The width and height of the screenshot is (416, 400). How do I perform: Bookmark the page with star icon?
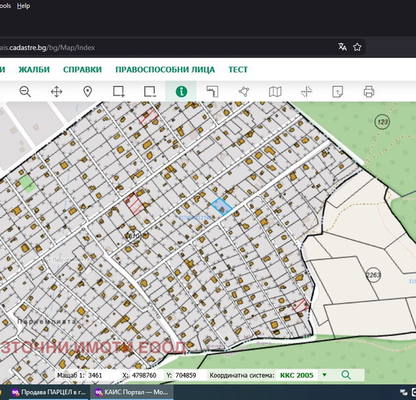click(357, 47)
